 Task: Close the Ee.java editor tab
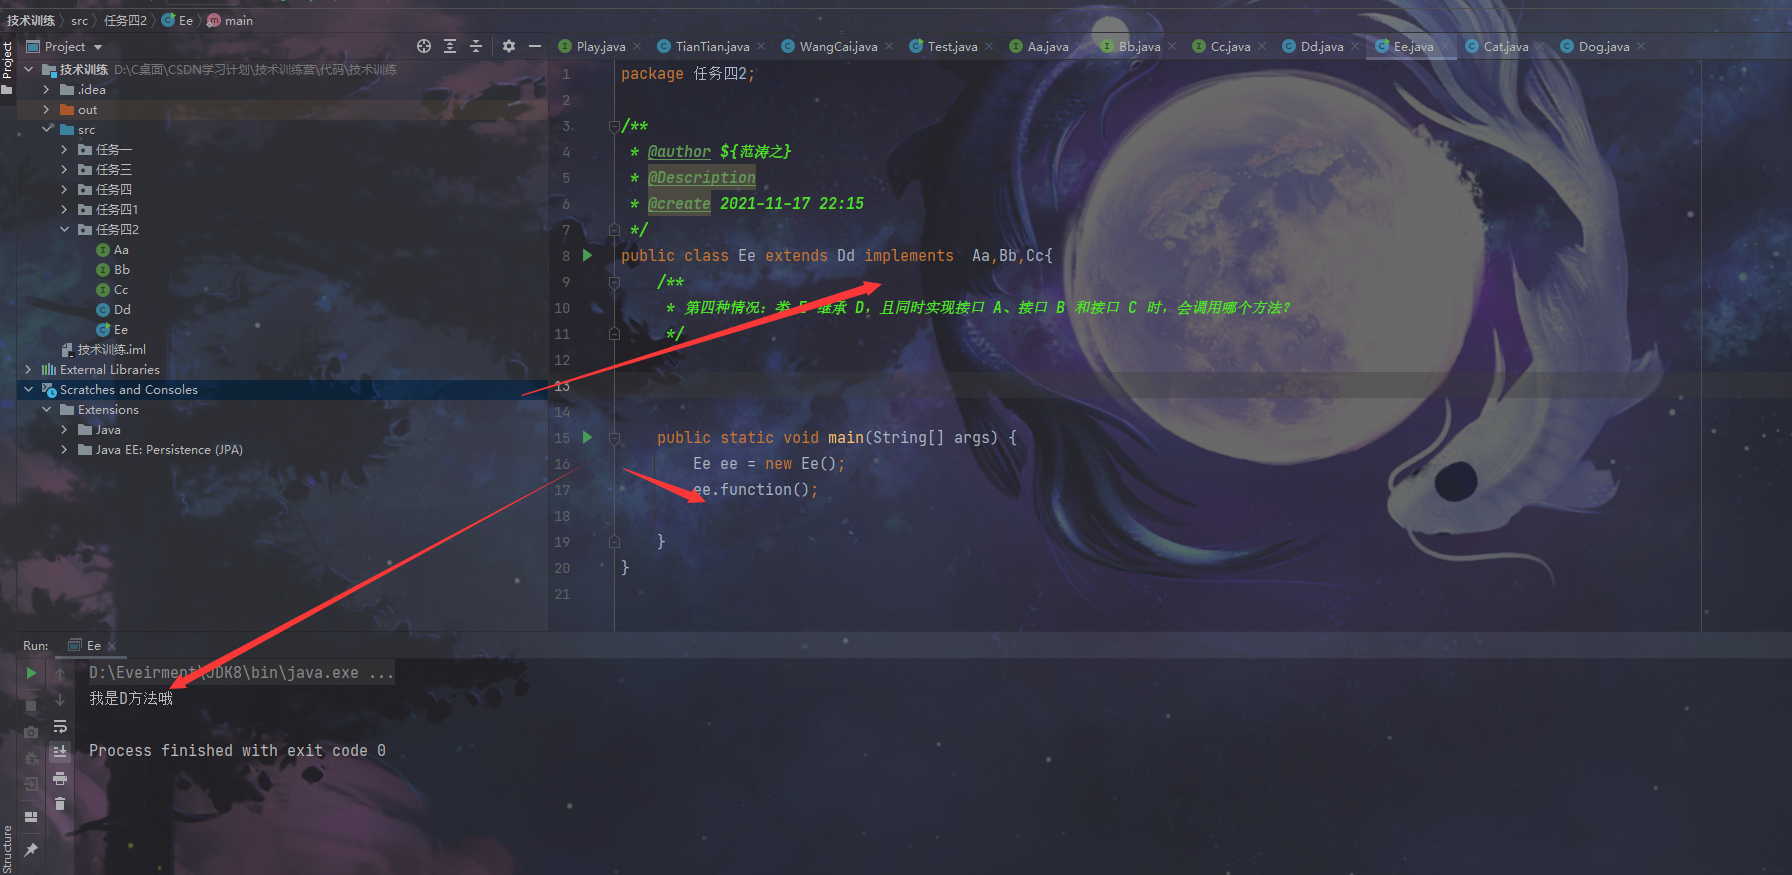point(1445,47)
